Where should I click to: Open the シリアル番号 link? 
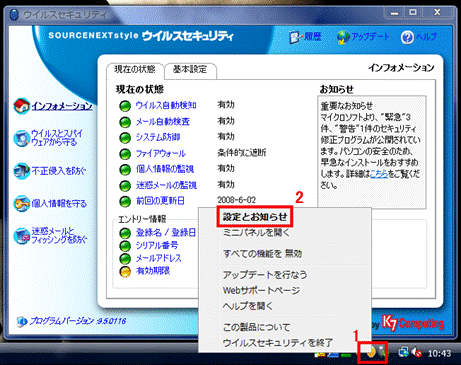(x=157, y=245)
